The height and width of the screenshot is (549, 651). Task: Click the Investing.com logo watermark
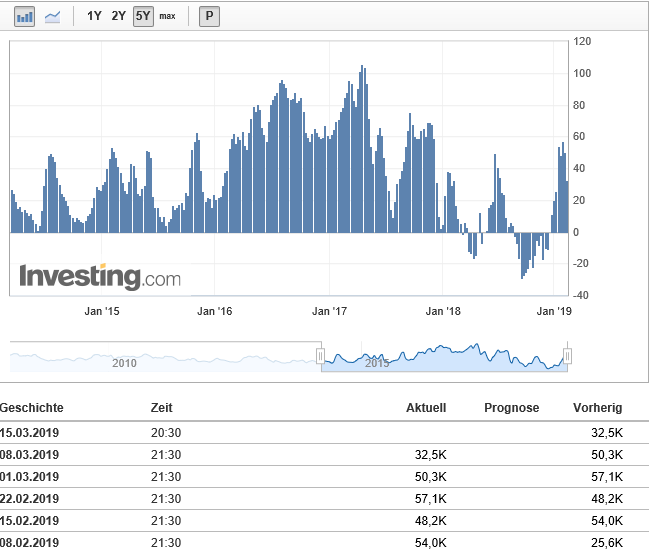click(100, 276)
